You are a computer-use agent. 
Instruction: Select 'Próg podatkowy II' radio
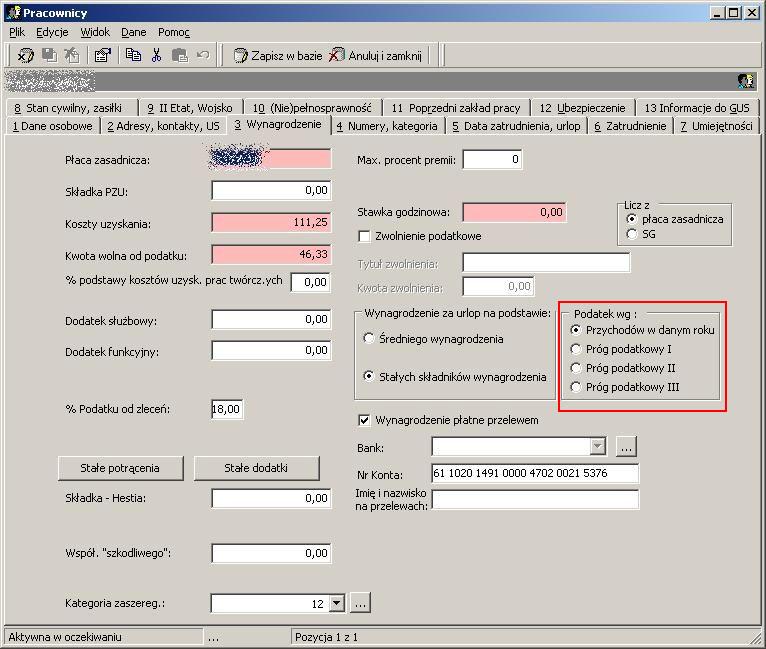[575, 368]
